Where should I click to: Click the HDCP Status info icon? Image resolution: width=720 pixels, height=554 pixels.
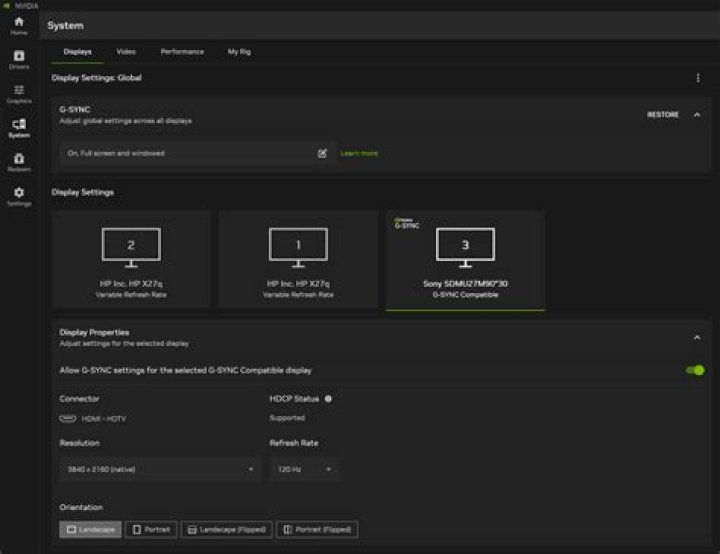(x=328, y=399)
